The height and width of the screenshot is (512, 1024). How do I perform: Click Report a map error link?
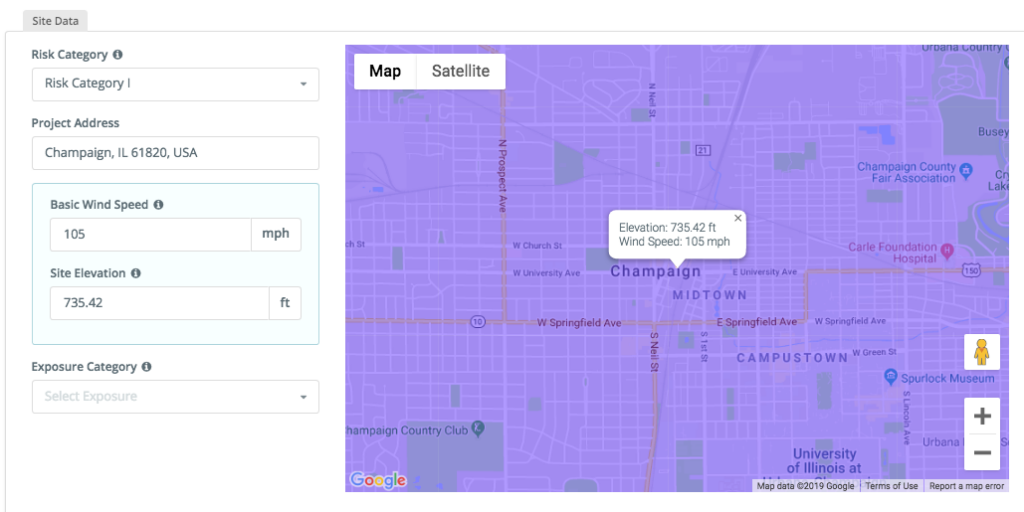[x=966, y=486]
